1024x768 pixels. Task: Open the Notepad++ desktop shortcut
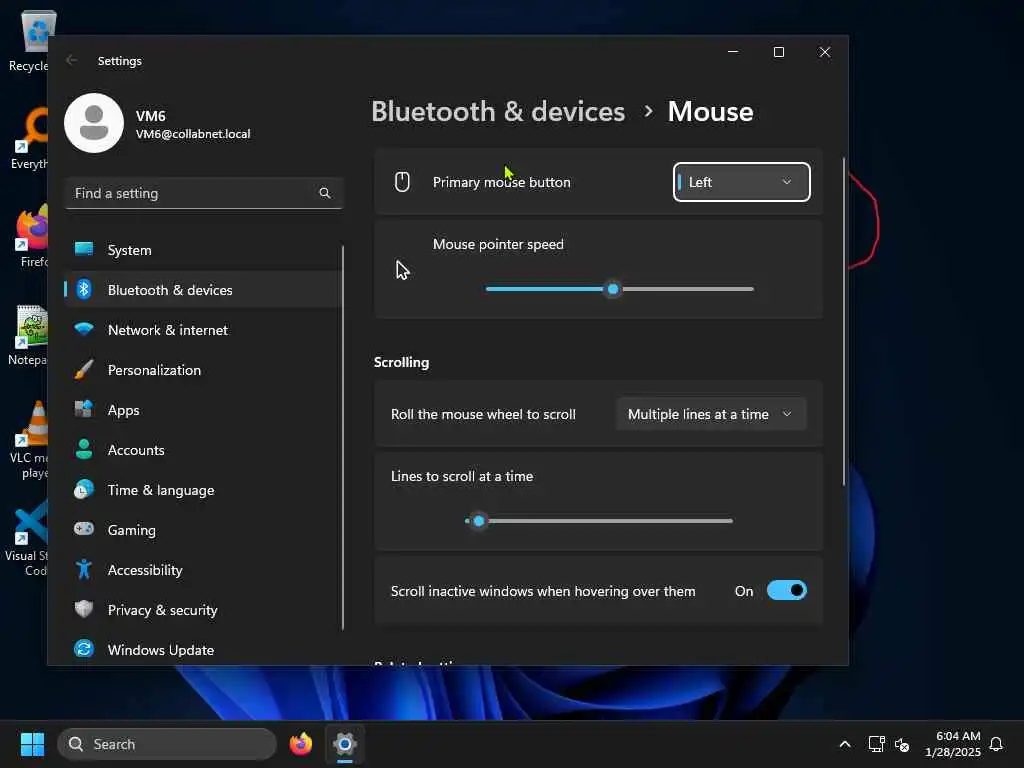point(29,336)
